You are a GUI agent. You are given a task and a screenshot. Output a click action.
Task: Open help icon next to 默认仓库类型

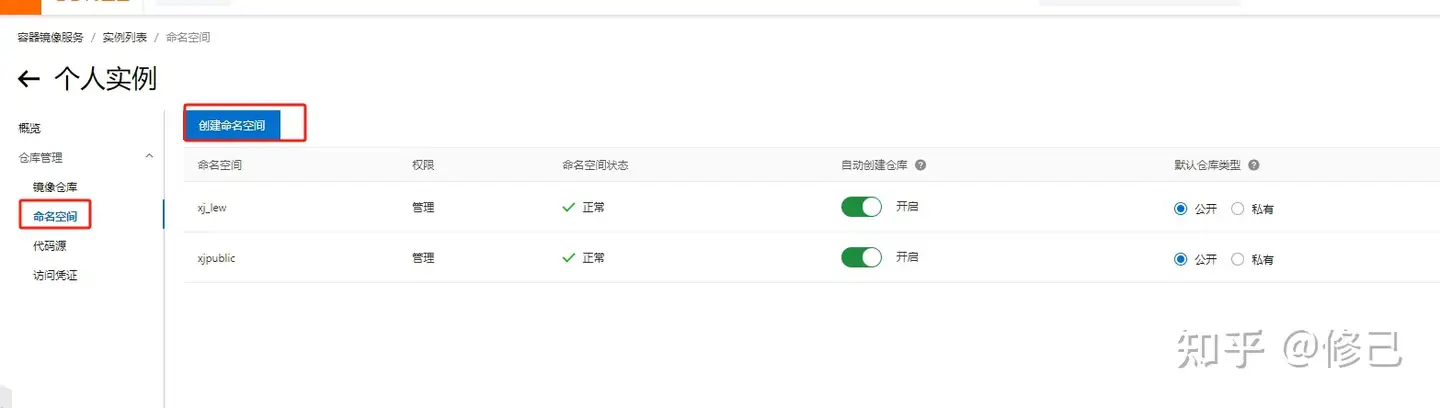point(1253,165)
